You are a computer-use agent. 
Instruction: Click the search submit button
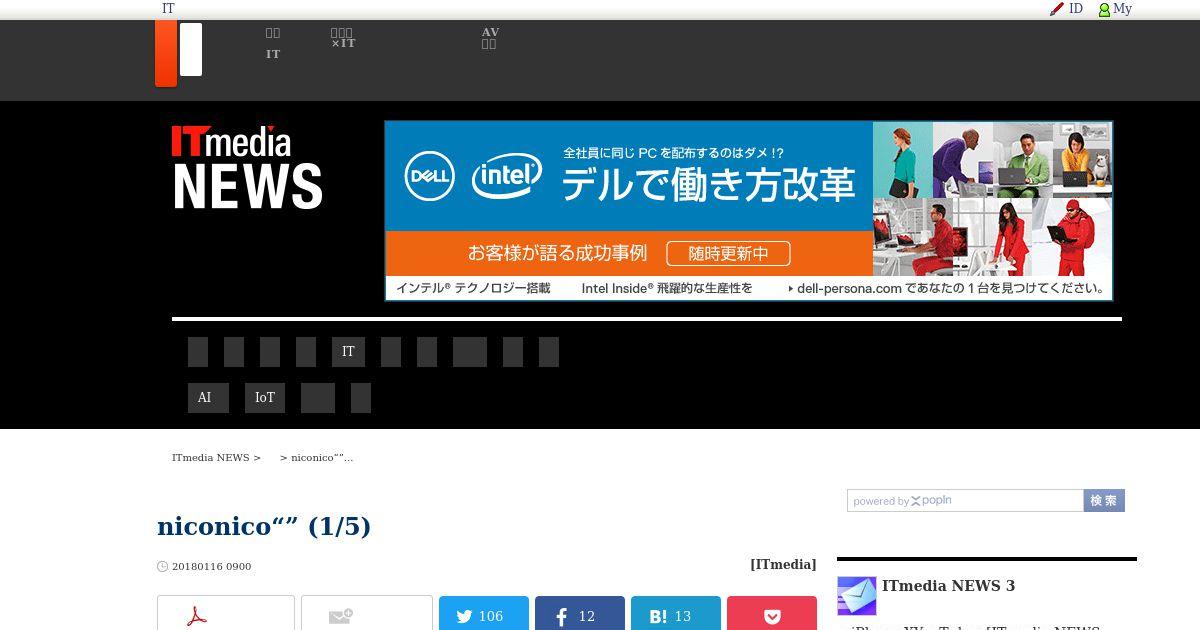1104,501
